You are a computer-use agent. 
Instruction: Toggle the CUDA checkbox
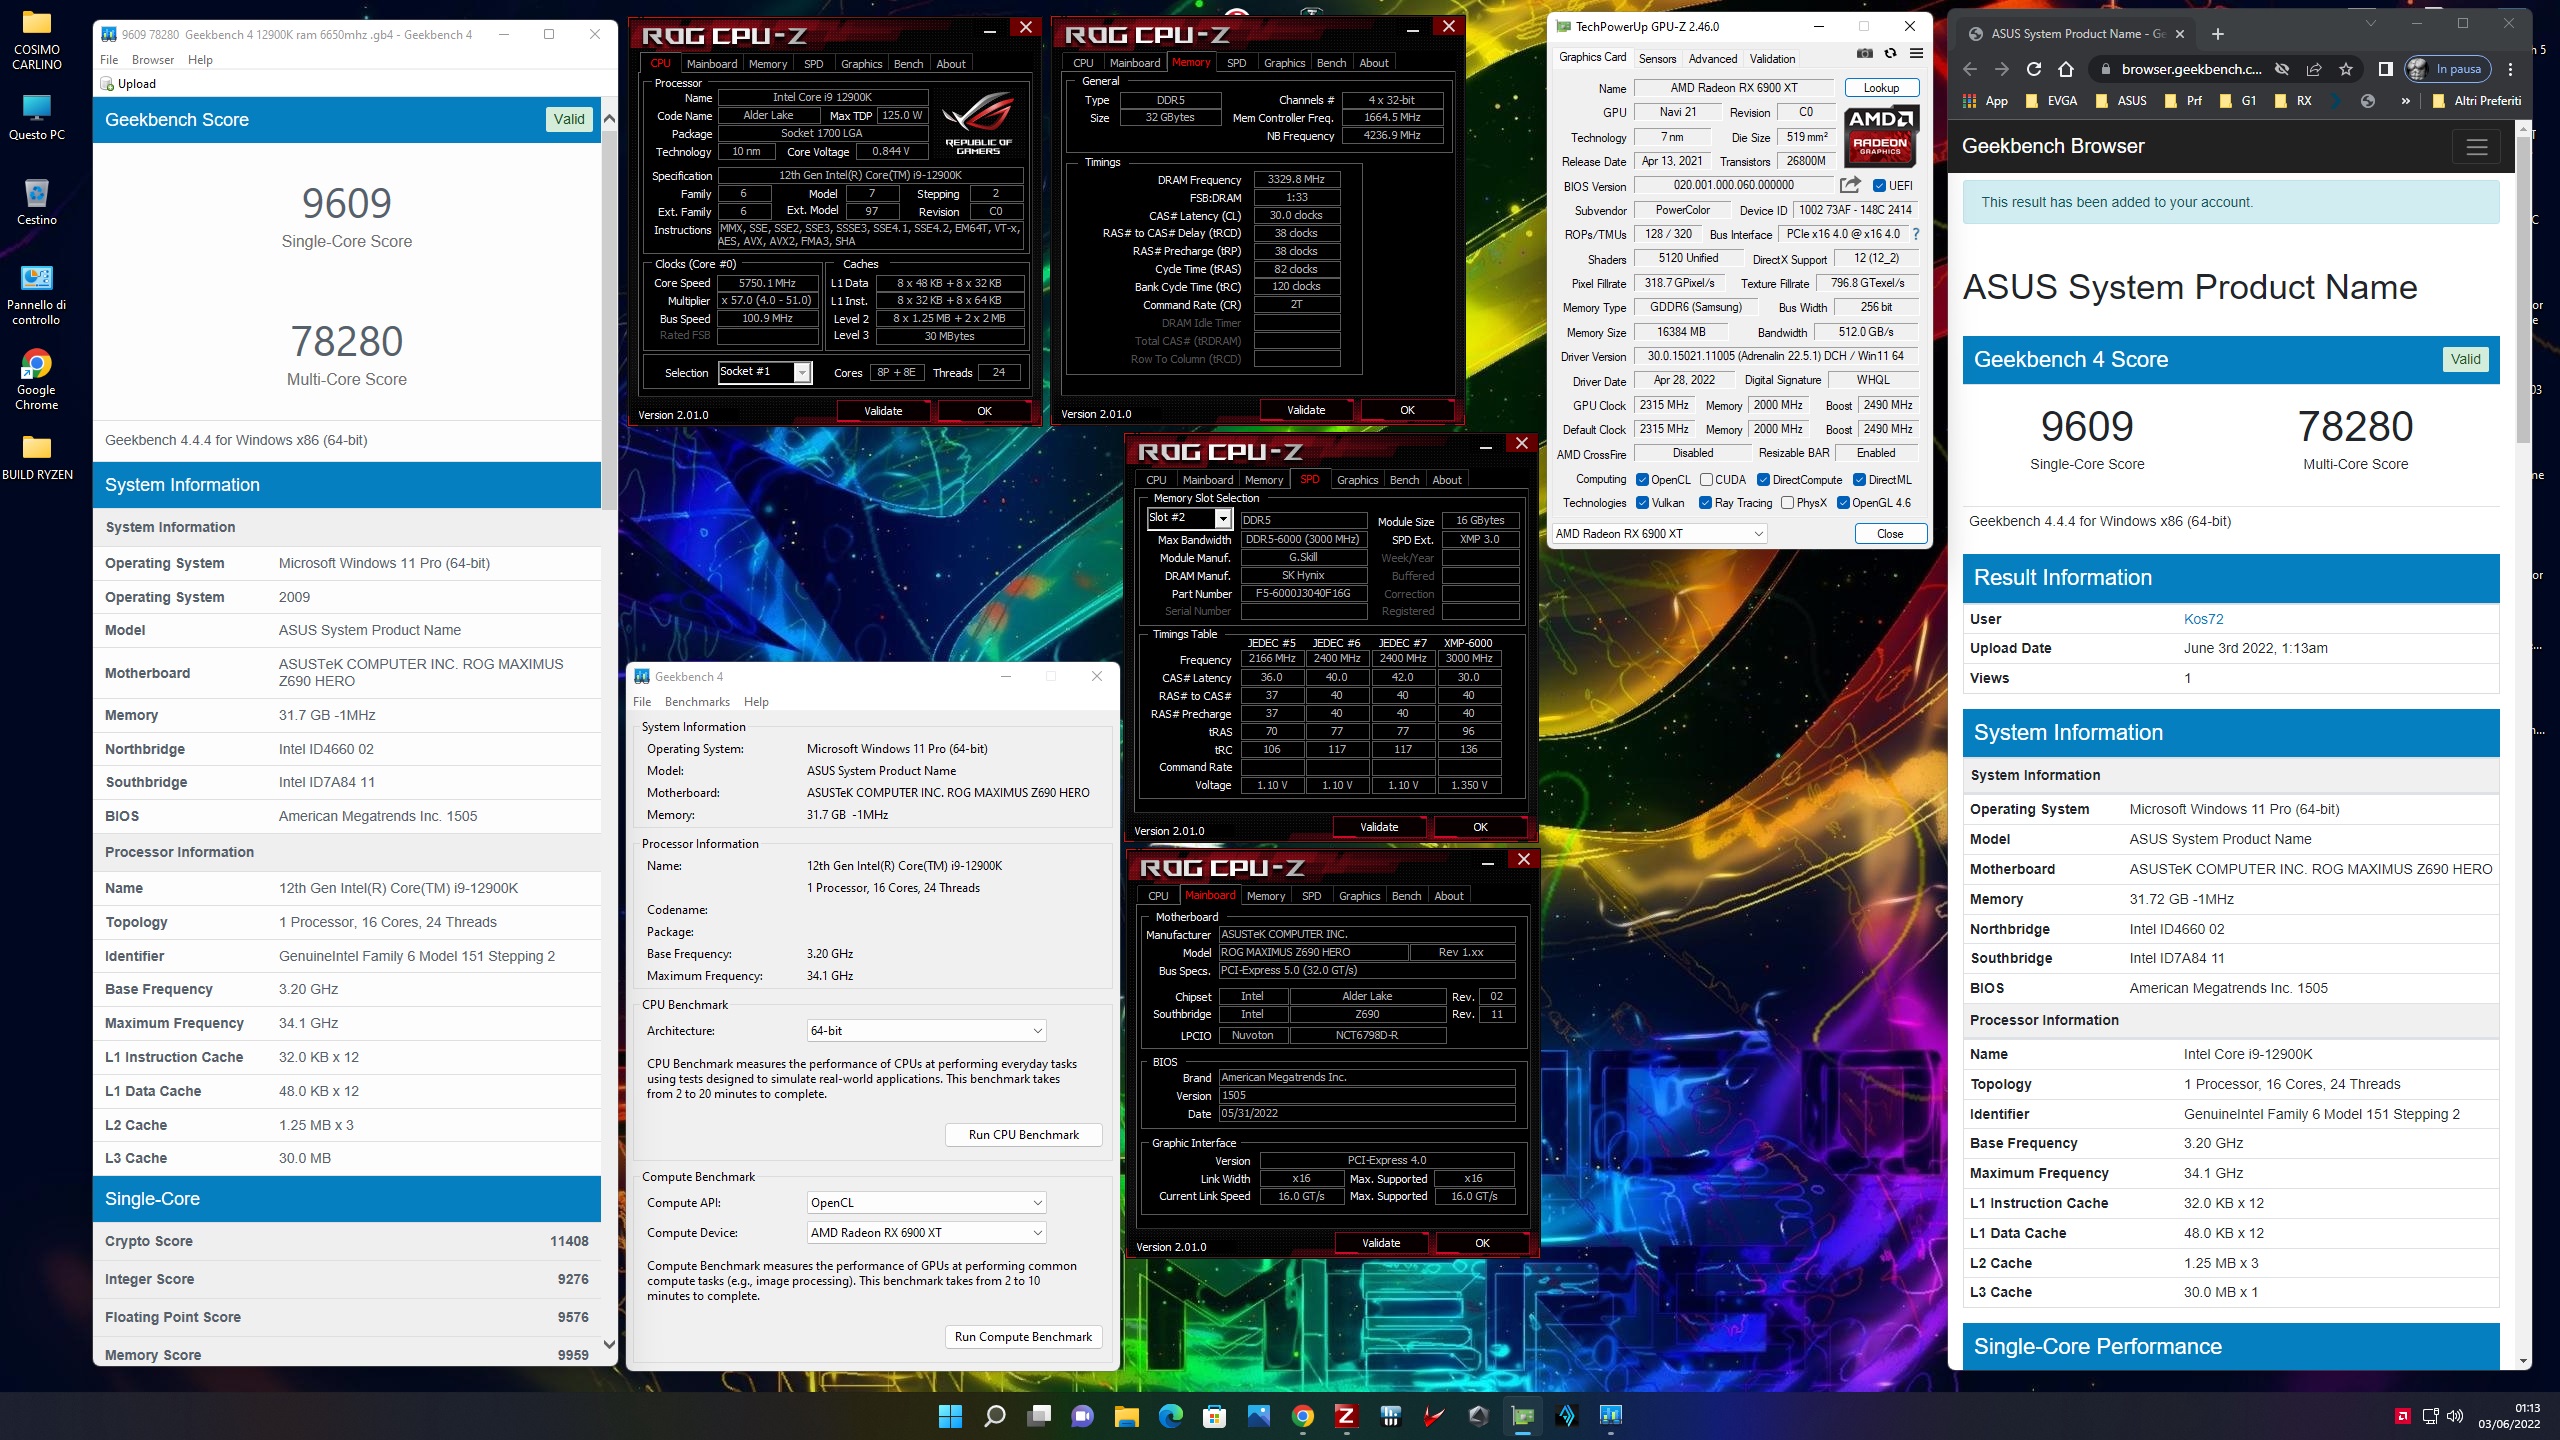(1706, 480)
